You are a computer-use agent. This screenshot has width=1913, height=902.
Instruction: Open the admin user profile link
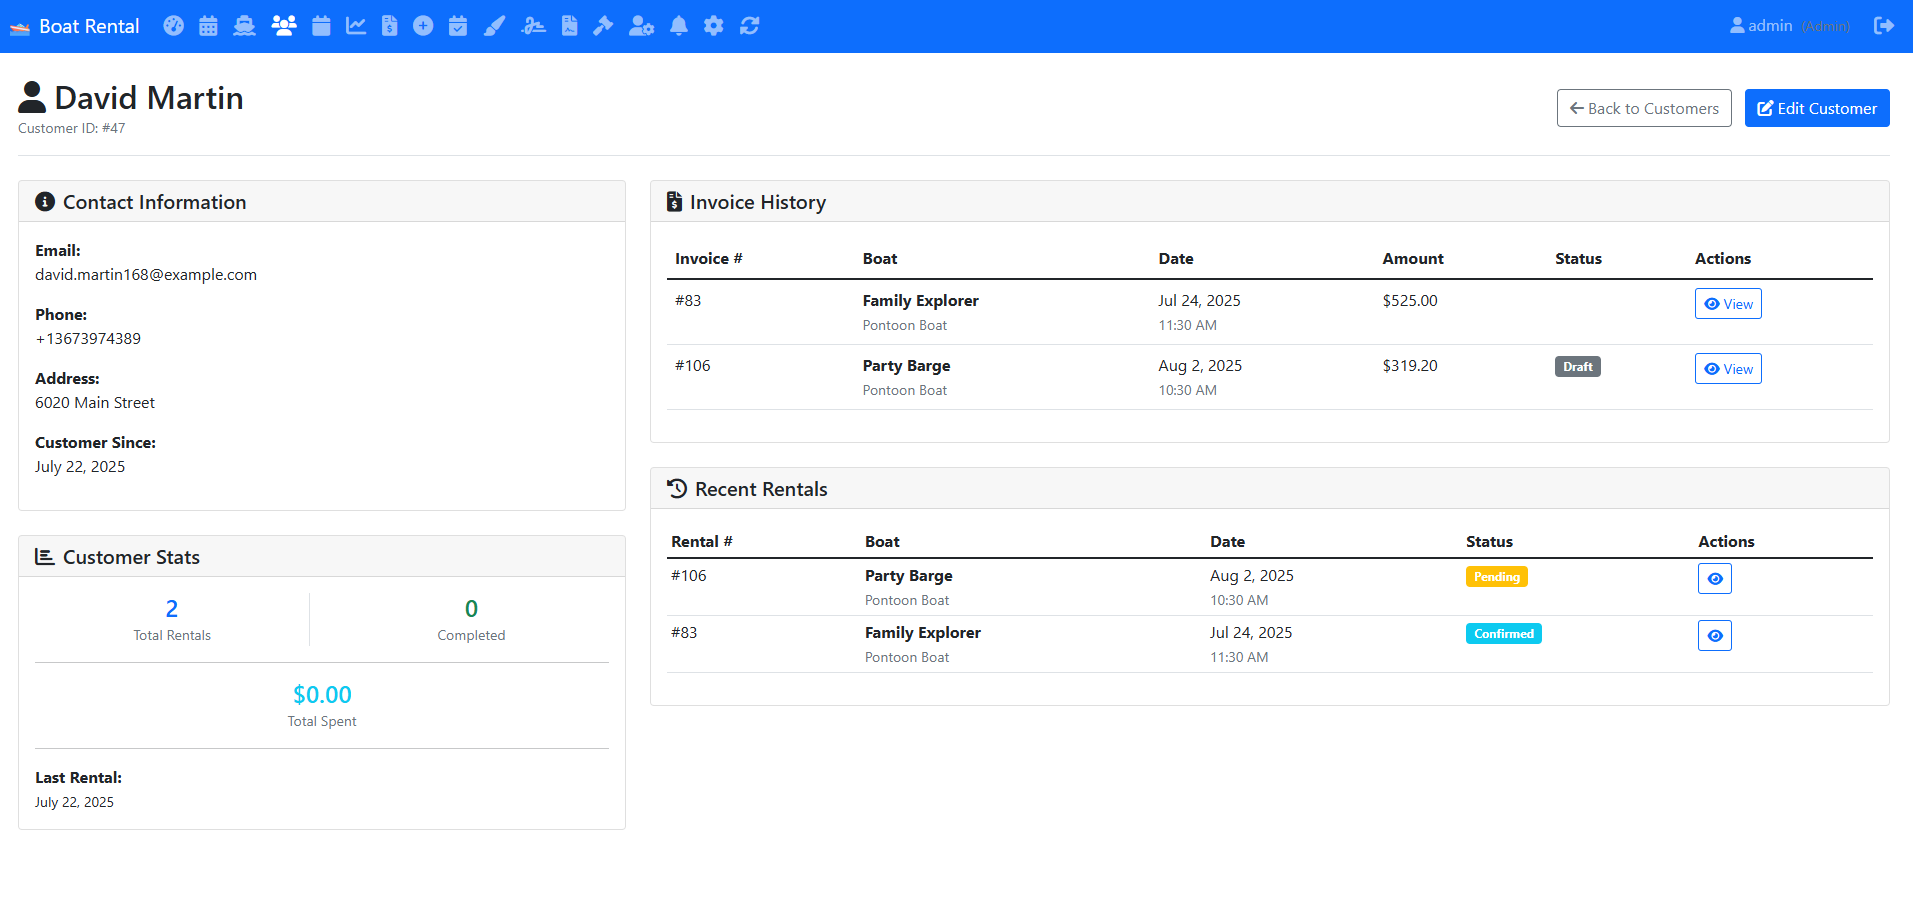click(1790, 26)
